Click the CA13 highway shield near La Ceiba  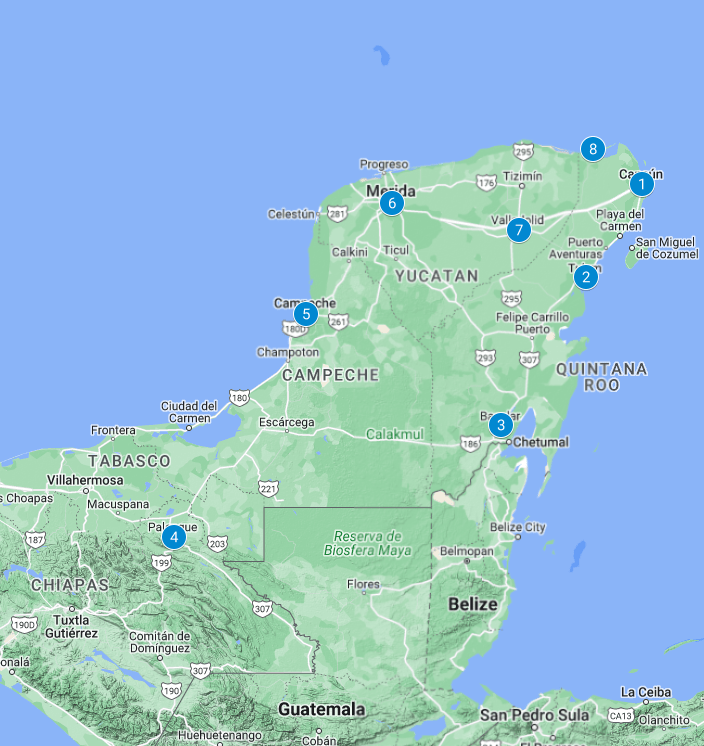621,716
